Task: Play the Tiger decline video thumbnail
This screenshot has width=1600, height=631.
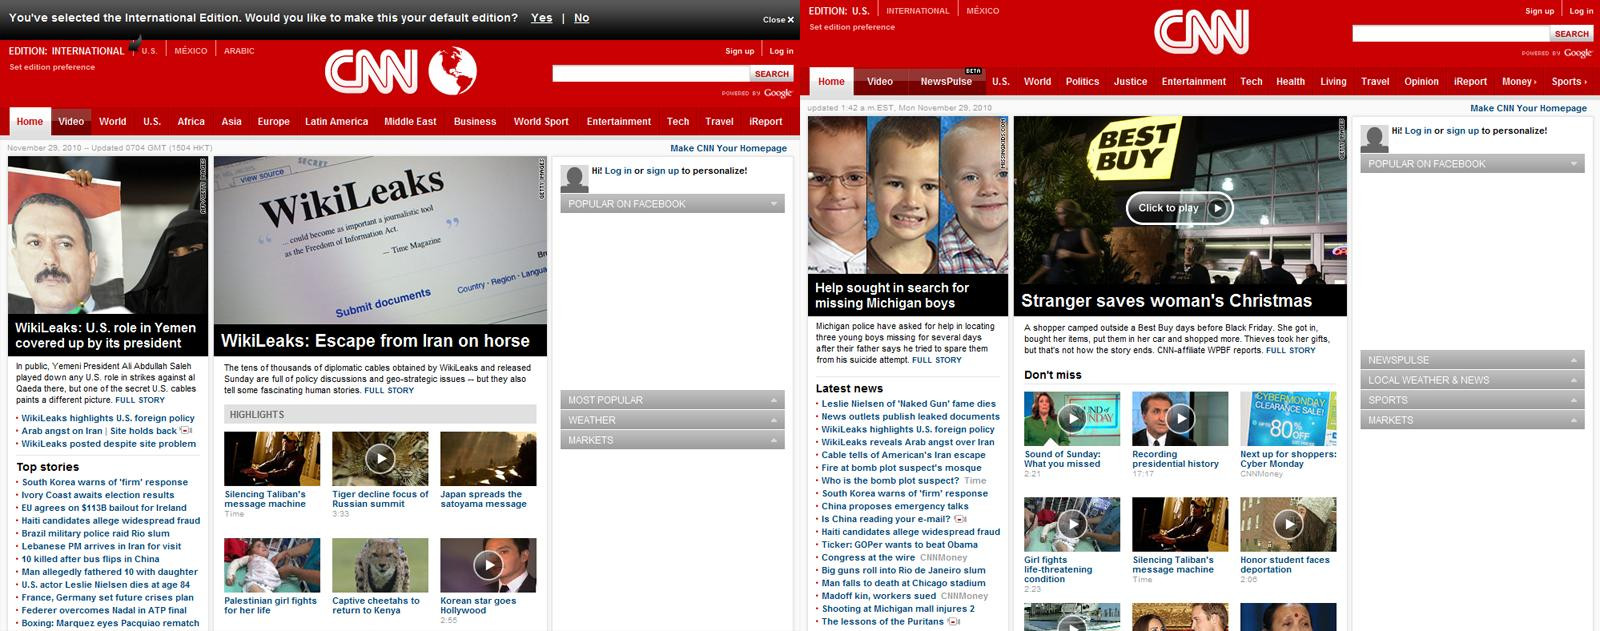Action: click(380, 459)
